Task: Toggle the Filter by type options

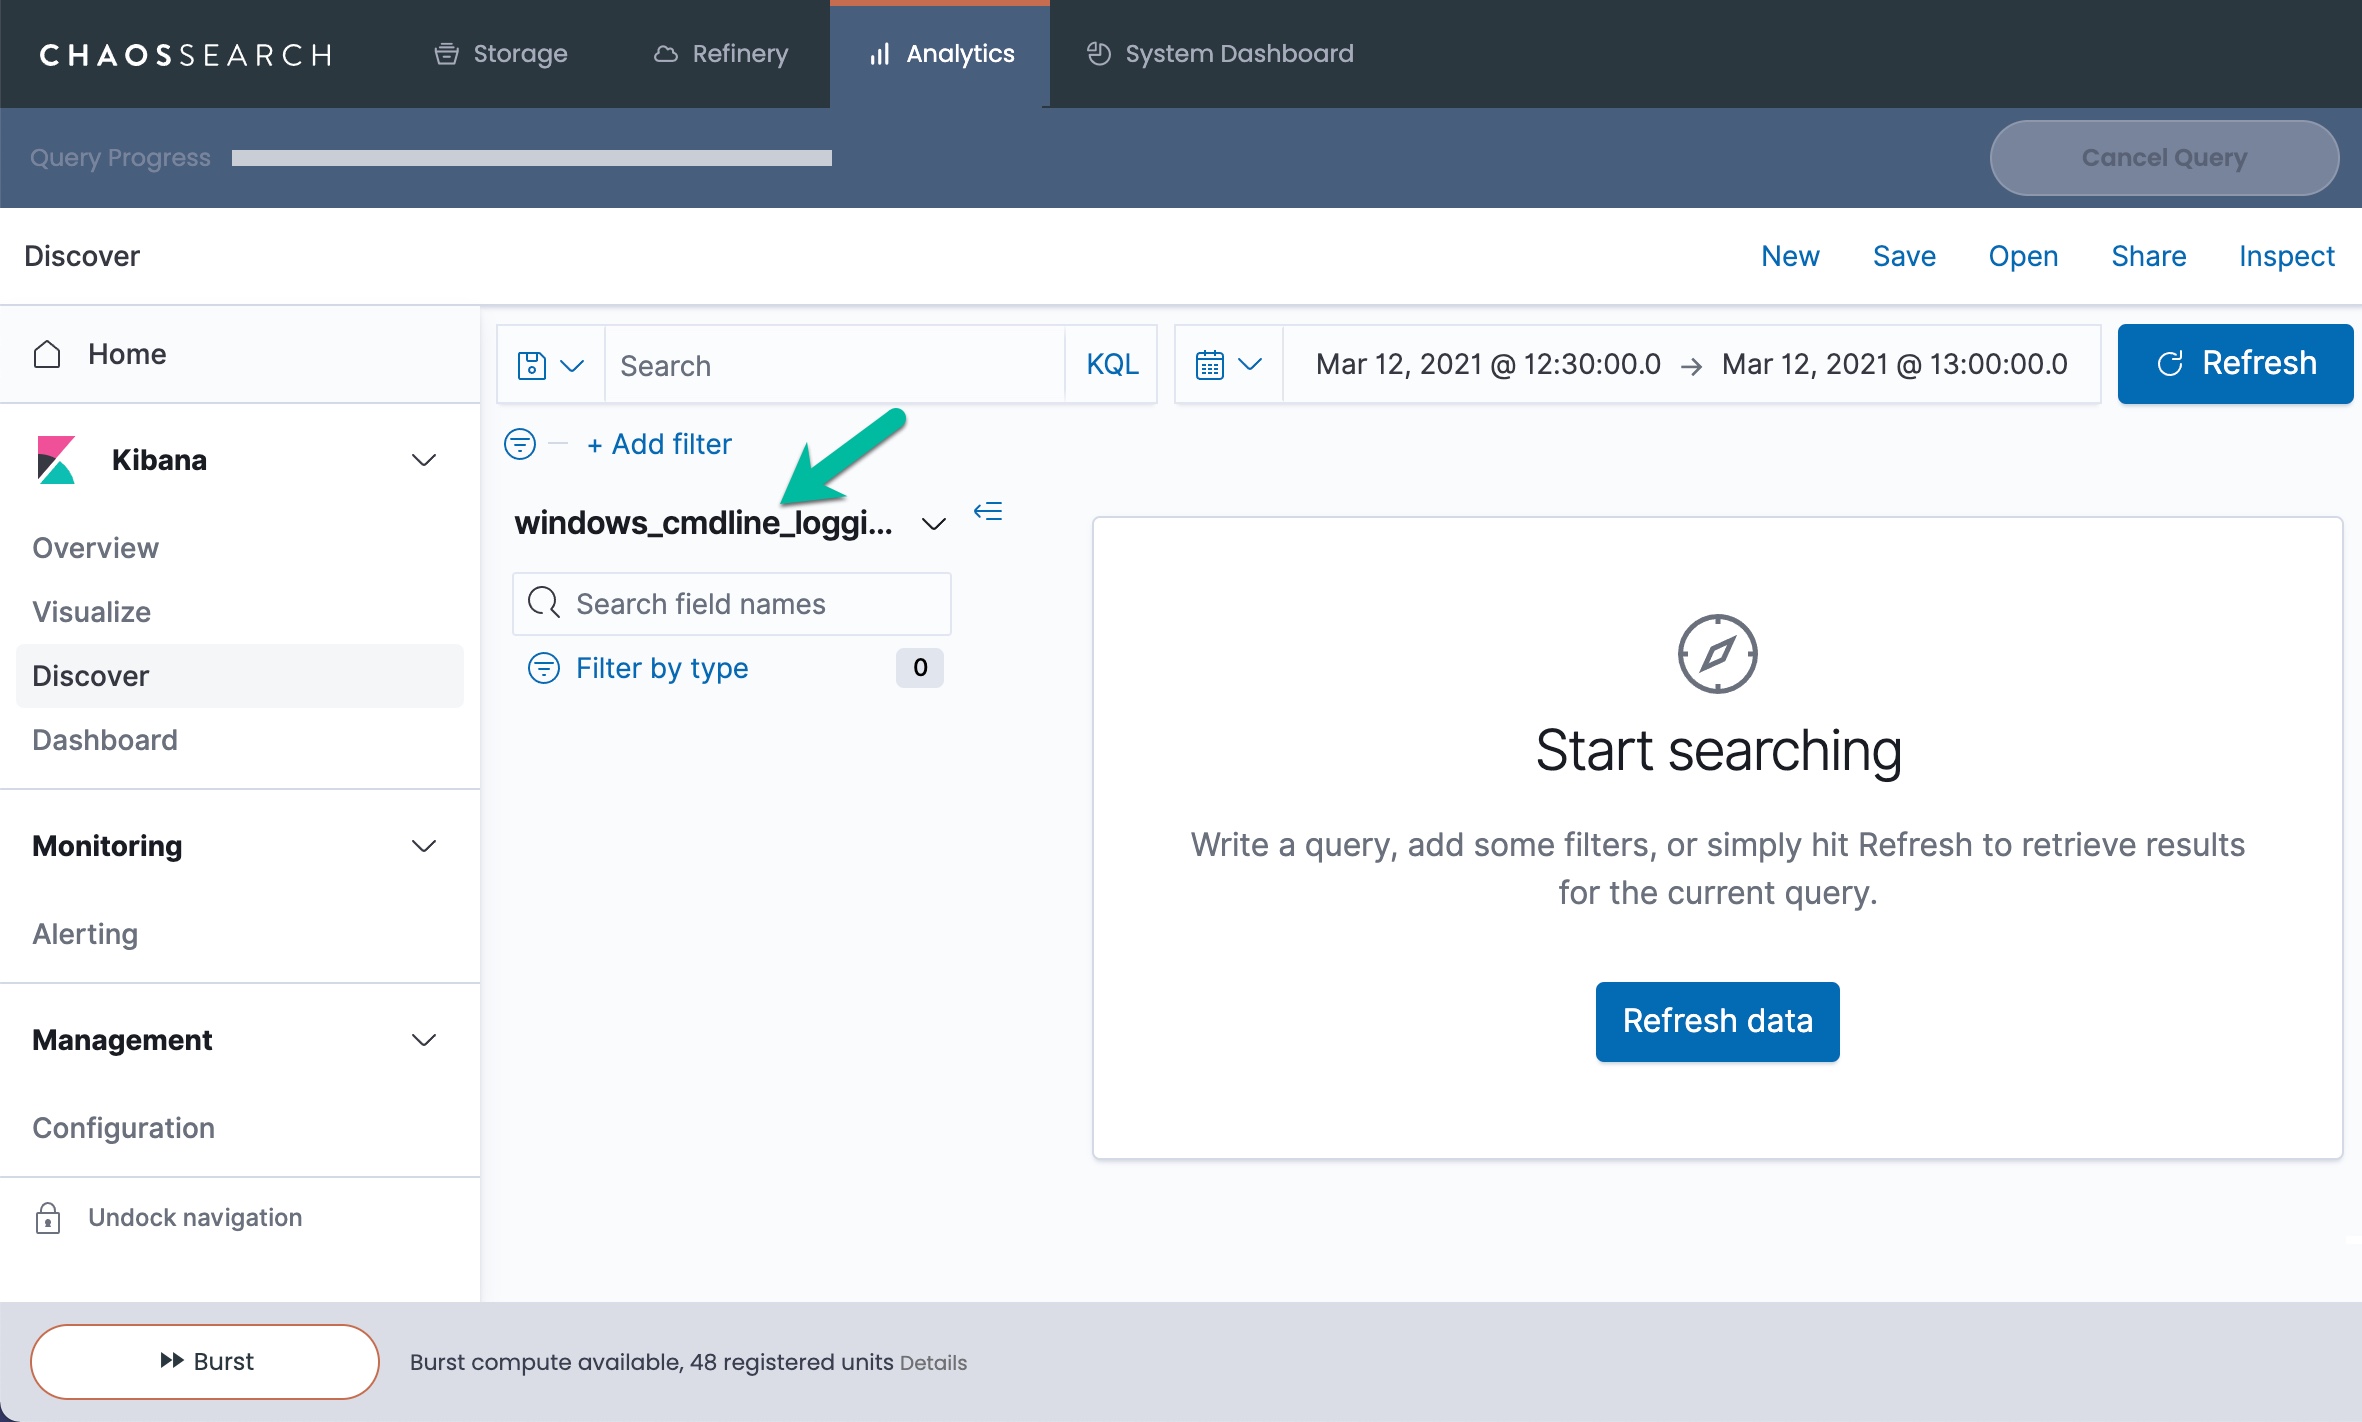Action: (662, 668)
